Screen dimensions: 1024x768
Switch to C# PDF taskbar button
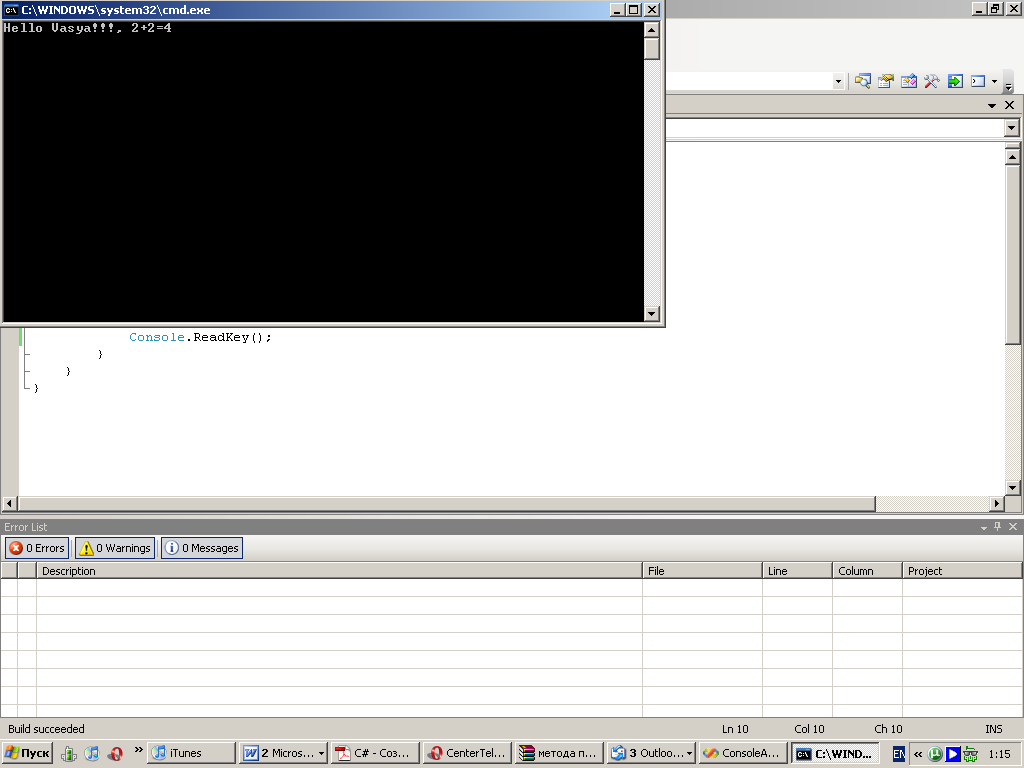374,753
